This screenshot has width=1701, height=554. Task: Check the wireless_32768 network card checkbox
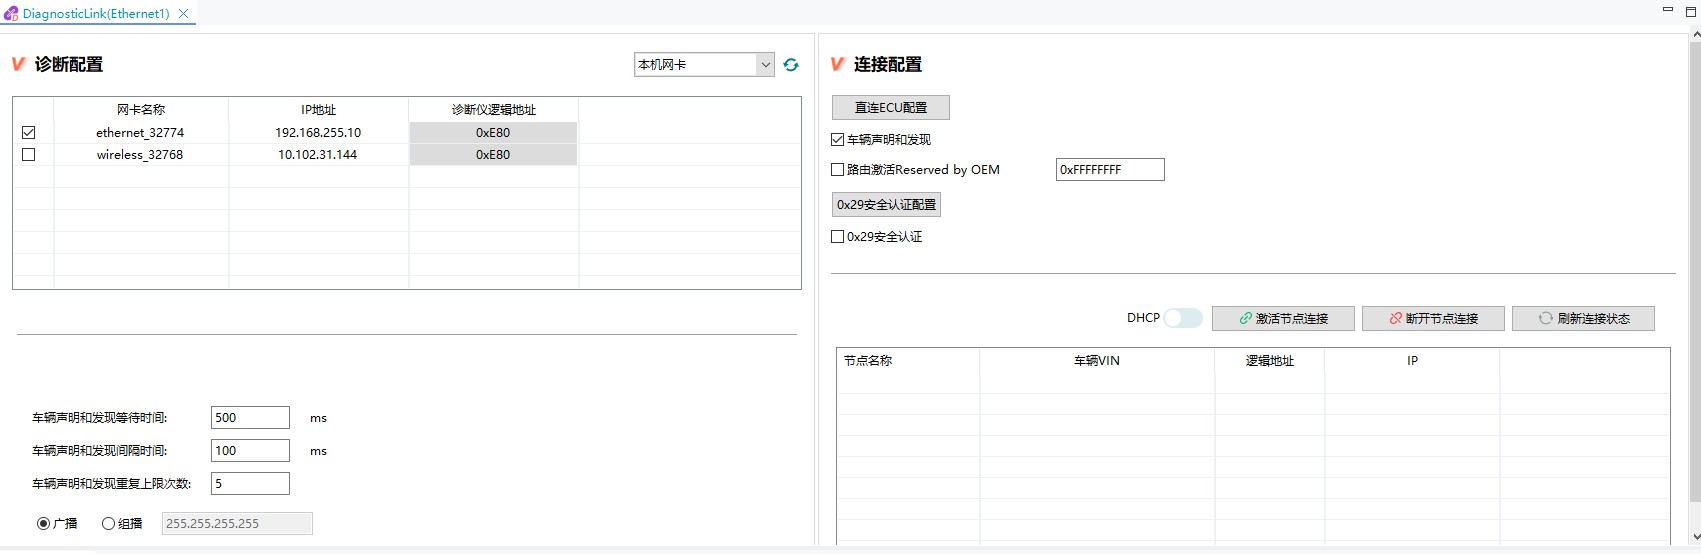28,155
